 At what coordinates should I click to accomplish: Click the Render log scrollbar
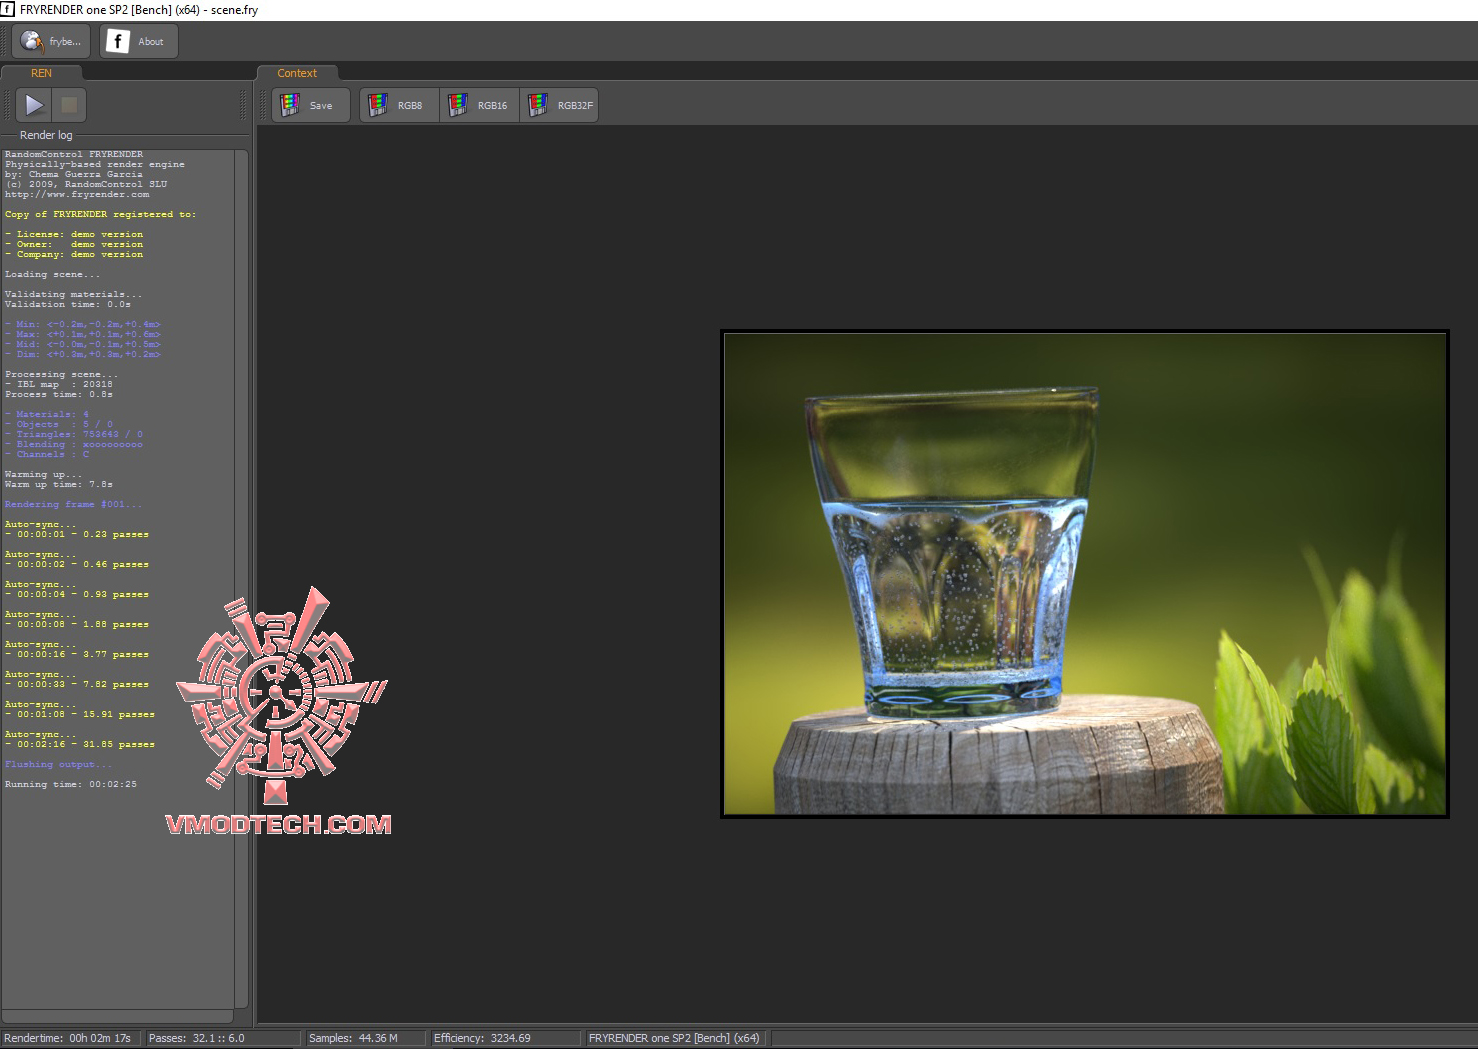241,579
